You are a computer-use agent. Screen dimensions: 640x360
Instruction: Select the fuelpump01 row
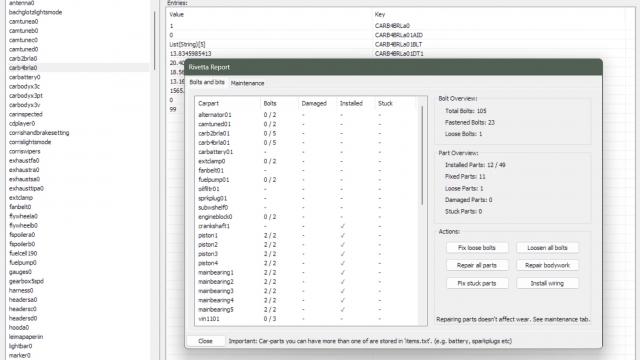pyautogui.click(x=307, y=180)
